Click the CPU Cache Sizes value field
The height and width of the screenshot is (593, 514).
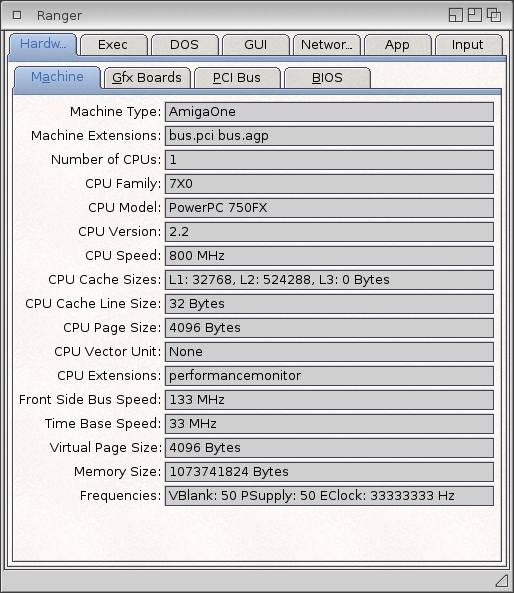[329, 280]
